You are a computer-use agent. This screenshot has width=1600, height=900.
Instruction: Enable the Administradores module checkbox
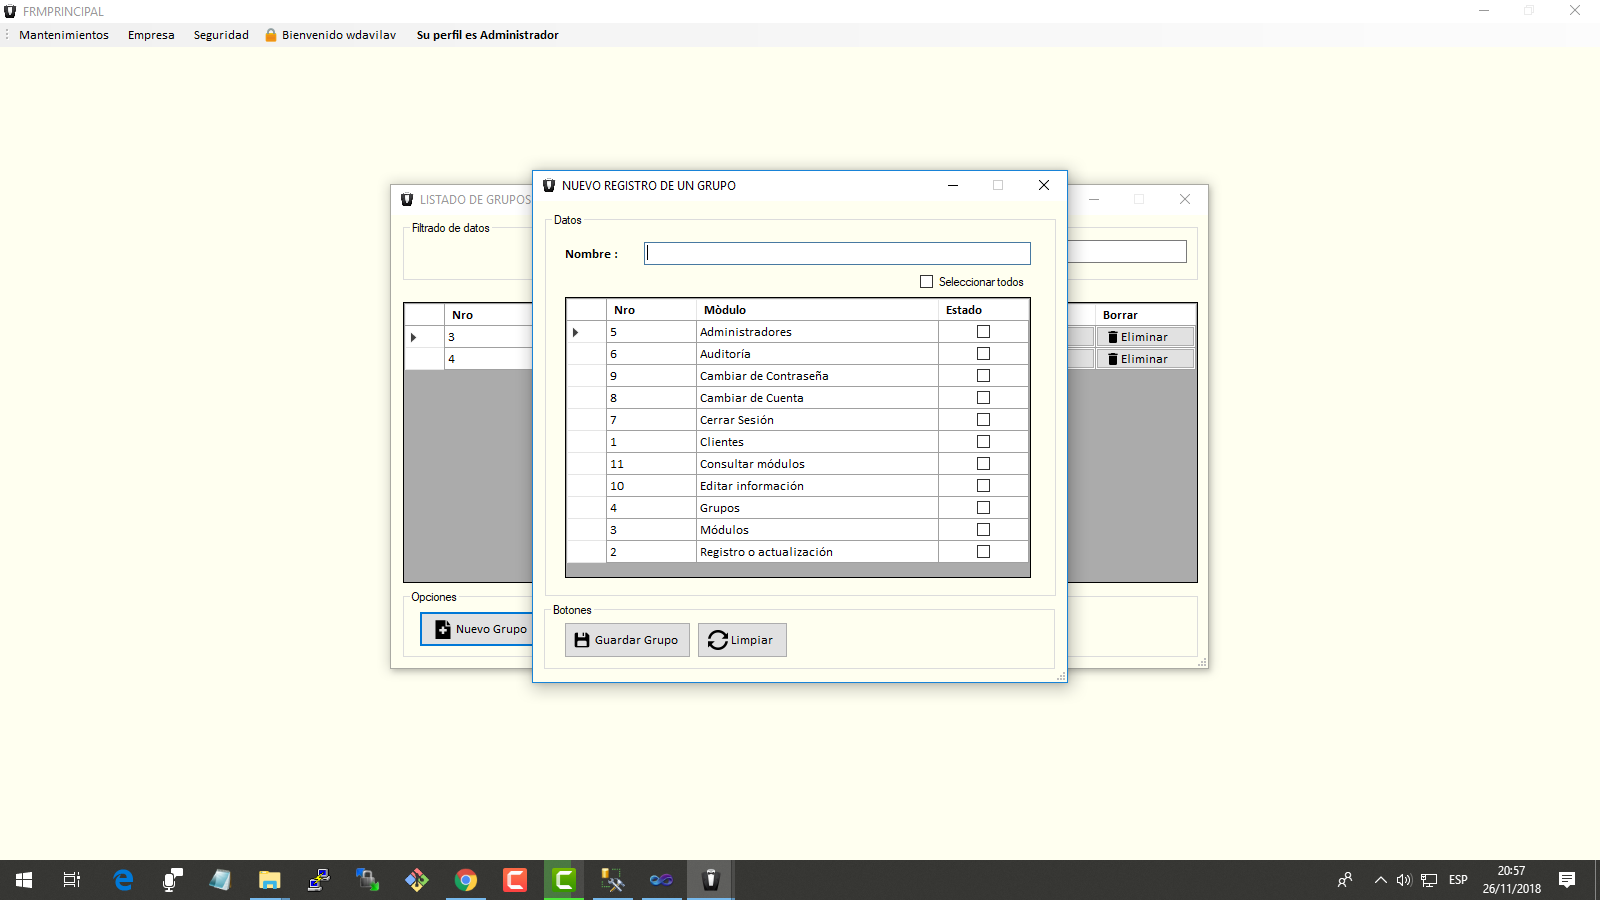[x=983, y=332]
